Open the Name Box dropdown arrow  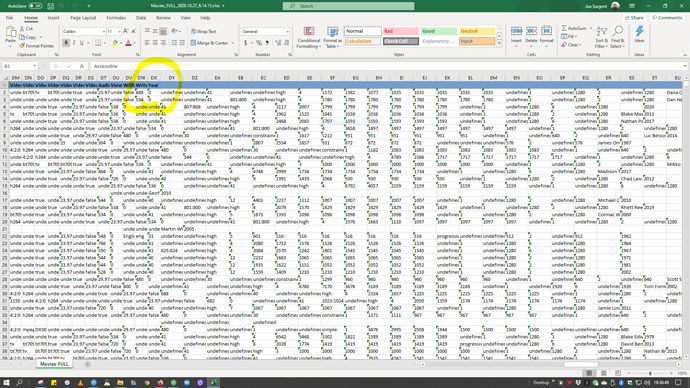tap(34, 66)
